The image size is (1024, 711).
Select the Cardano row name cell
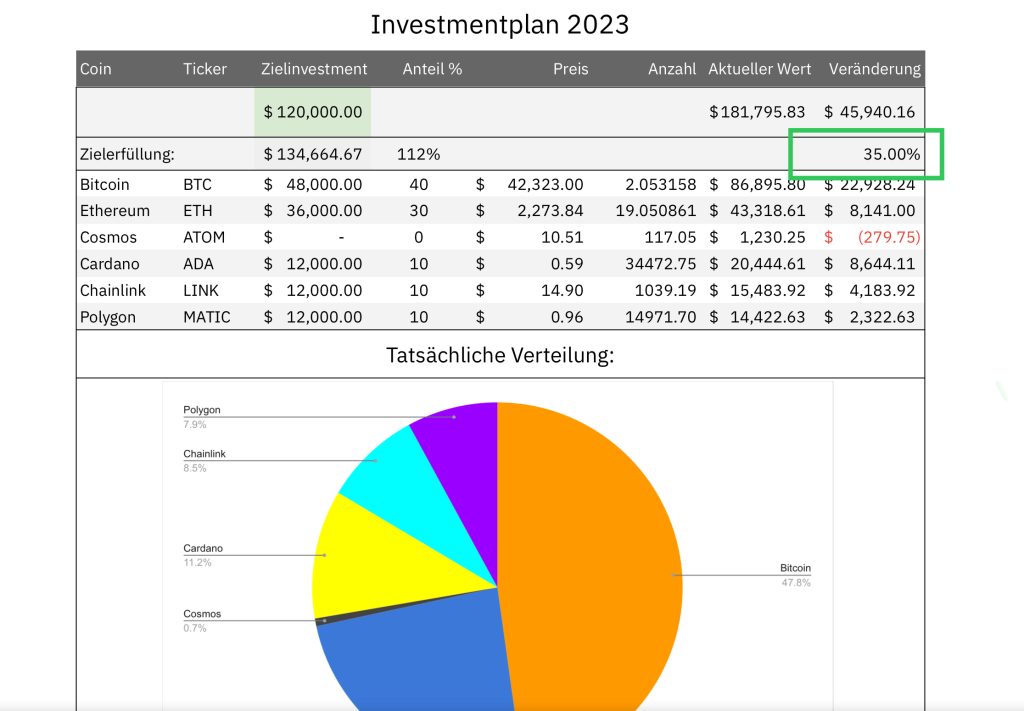[110, 264]
